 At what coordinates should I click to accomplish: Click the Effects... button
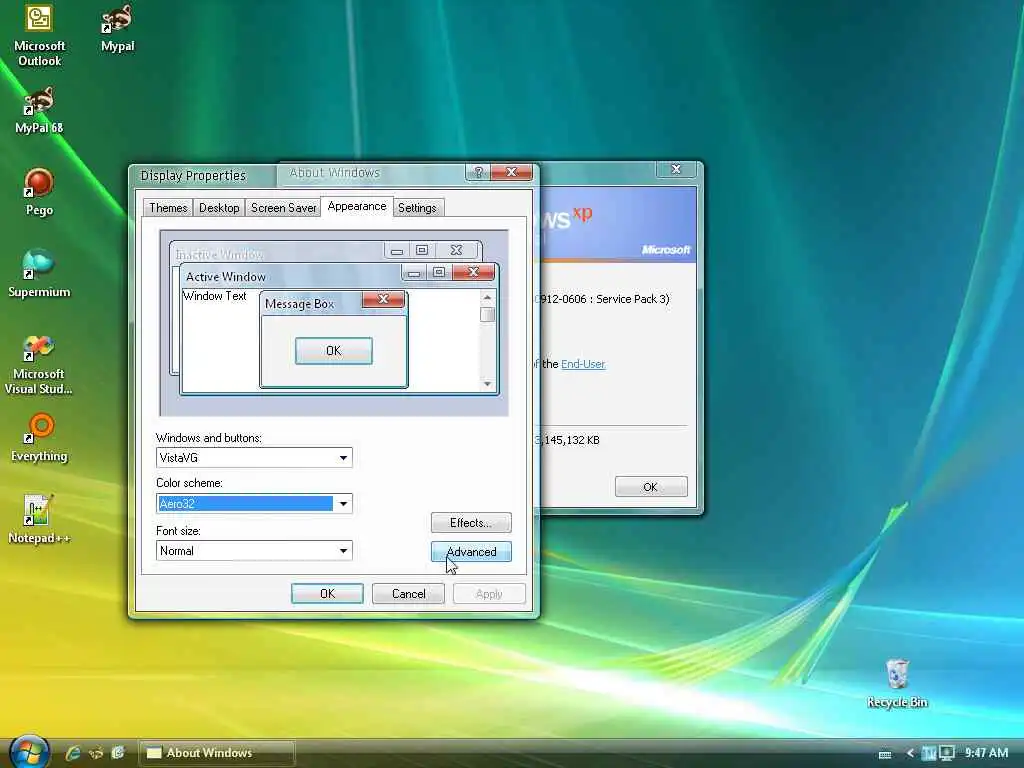(471, 522)
